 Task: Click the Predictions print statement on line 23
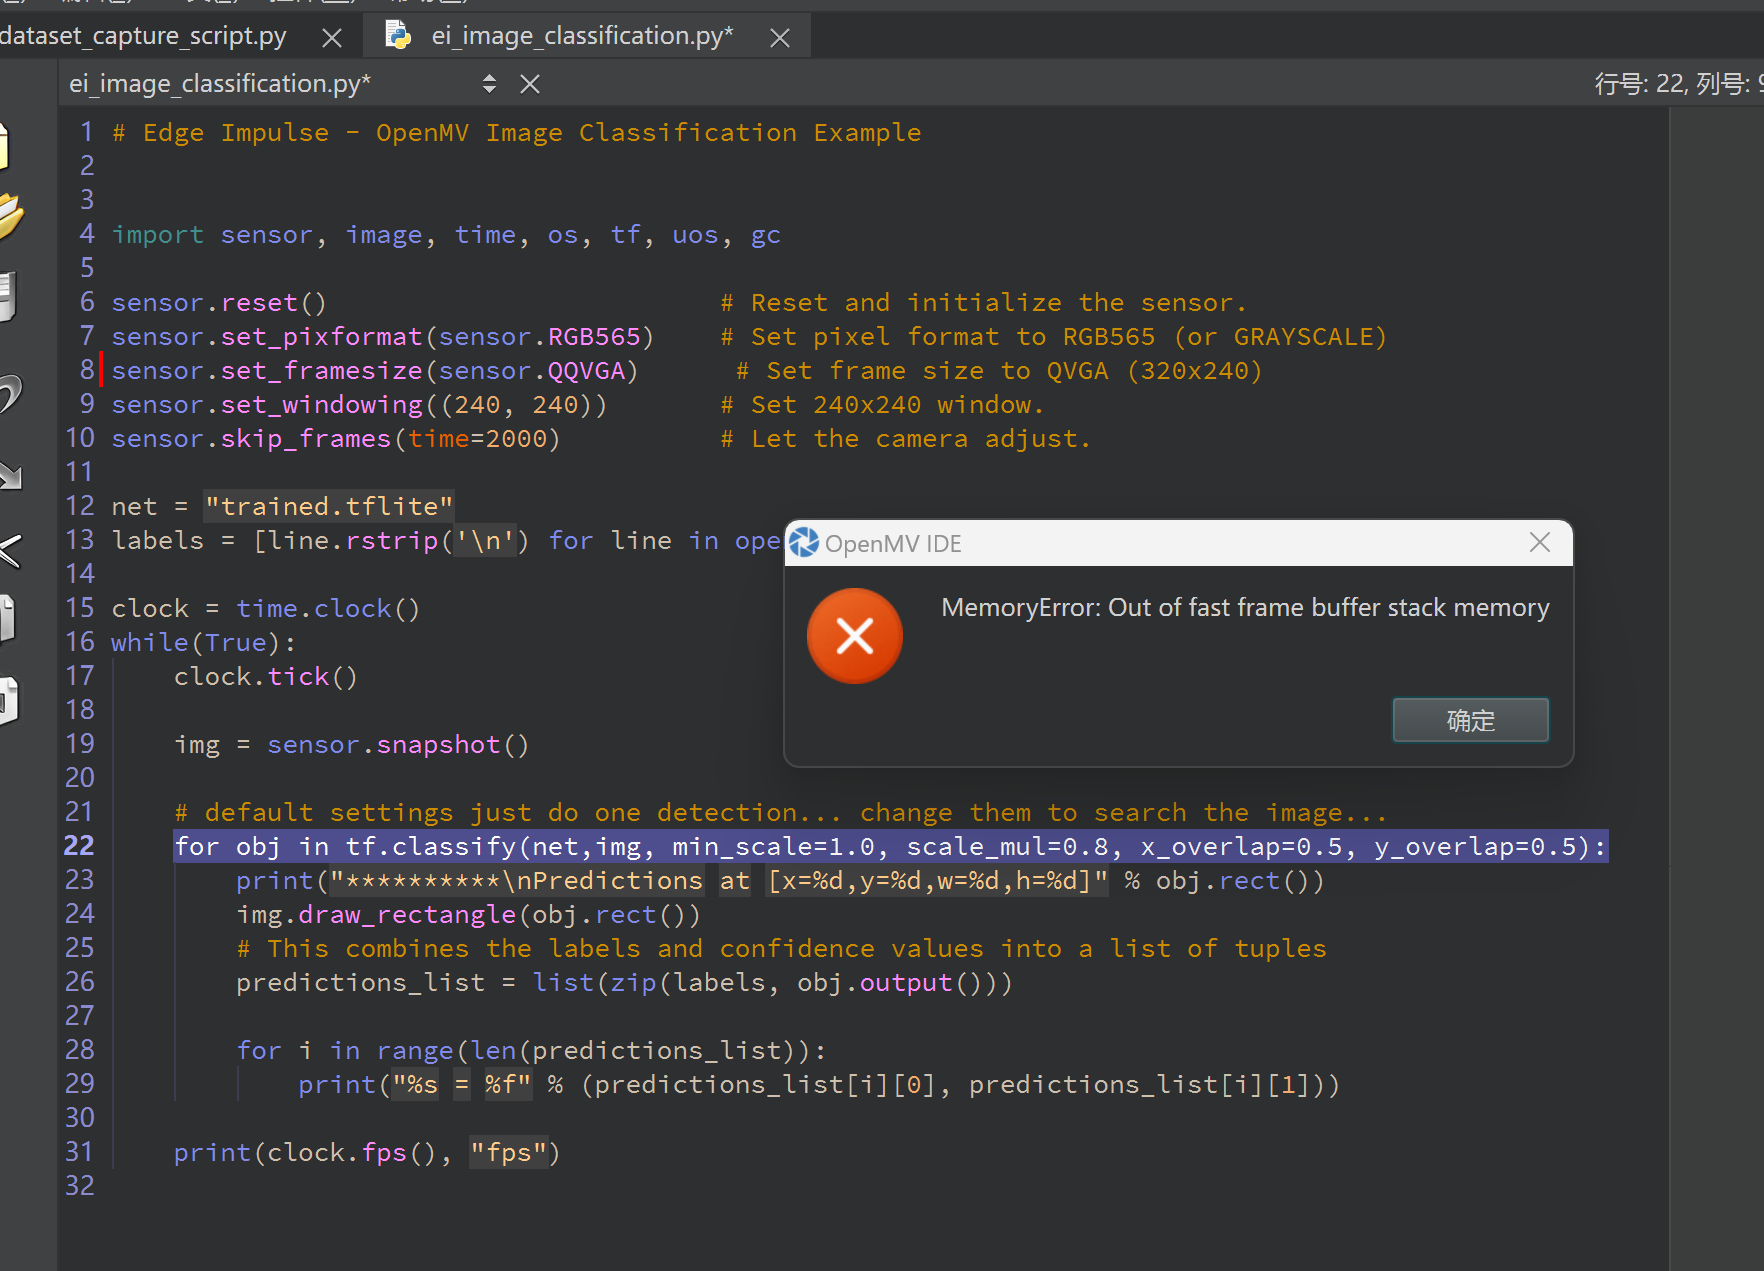780,881
